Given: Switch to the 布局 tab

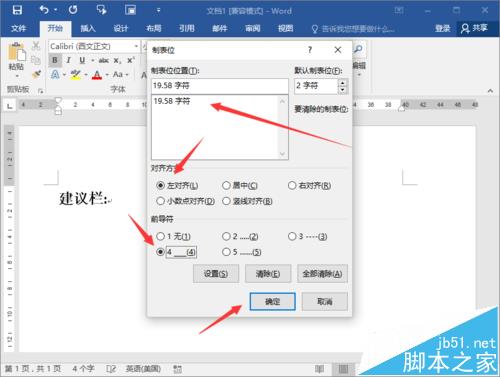Looking at the screenshot, I should pyautogui.click(x=154, y=28).
